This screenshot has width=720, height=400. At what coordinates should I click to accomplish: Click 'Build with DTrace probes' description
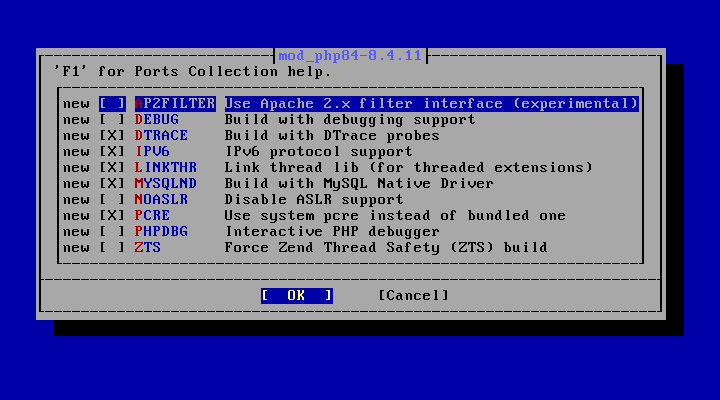pos(332,136)
